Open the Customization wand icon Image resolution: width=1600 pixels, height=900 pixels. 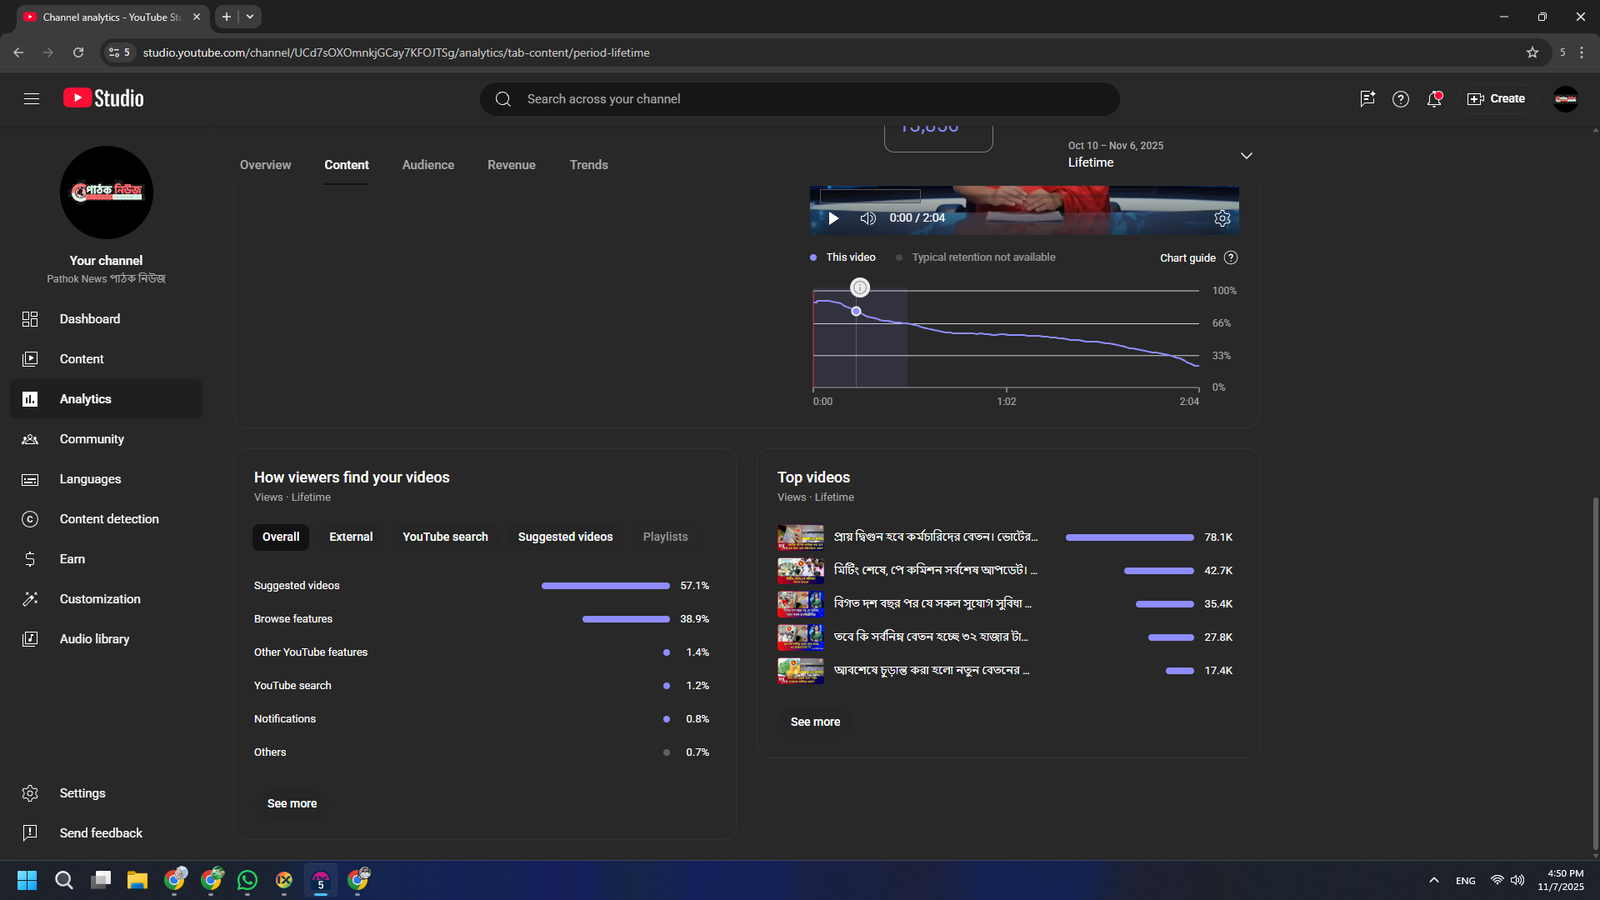pos(30,599)
